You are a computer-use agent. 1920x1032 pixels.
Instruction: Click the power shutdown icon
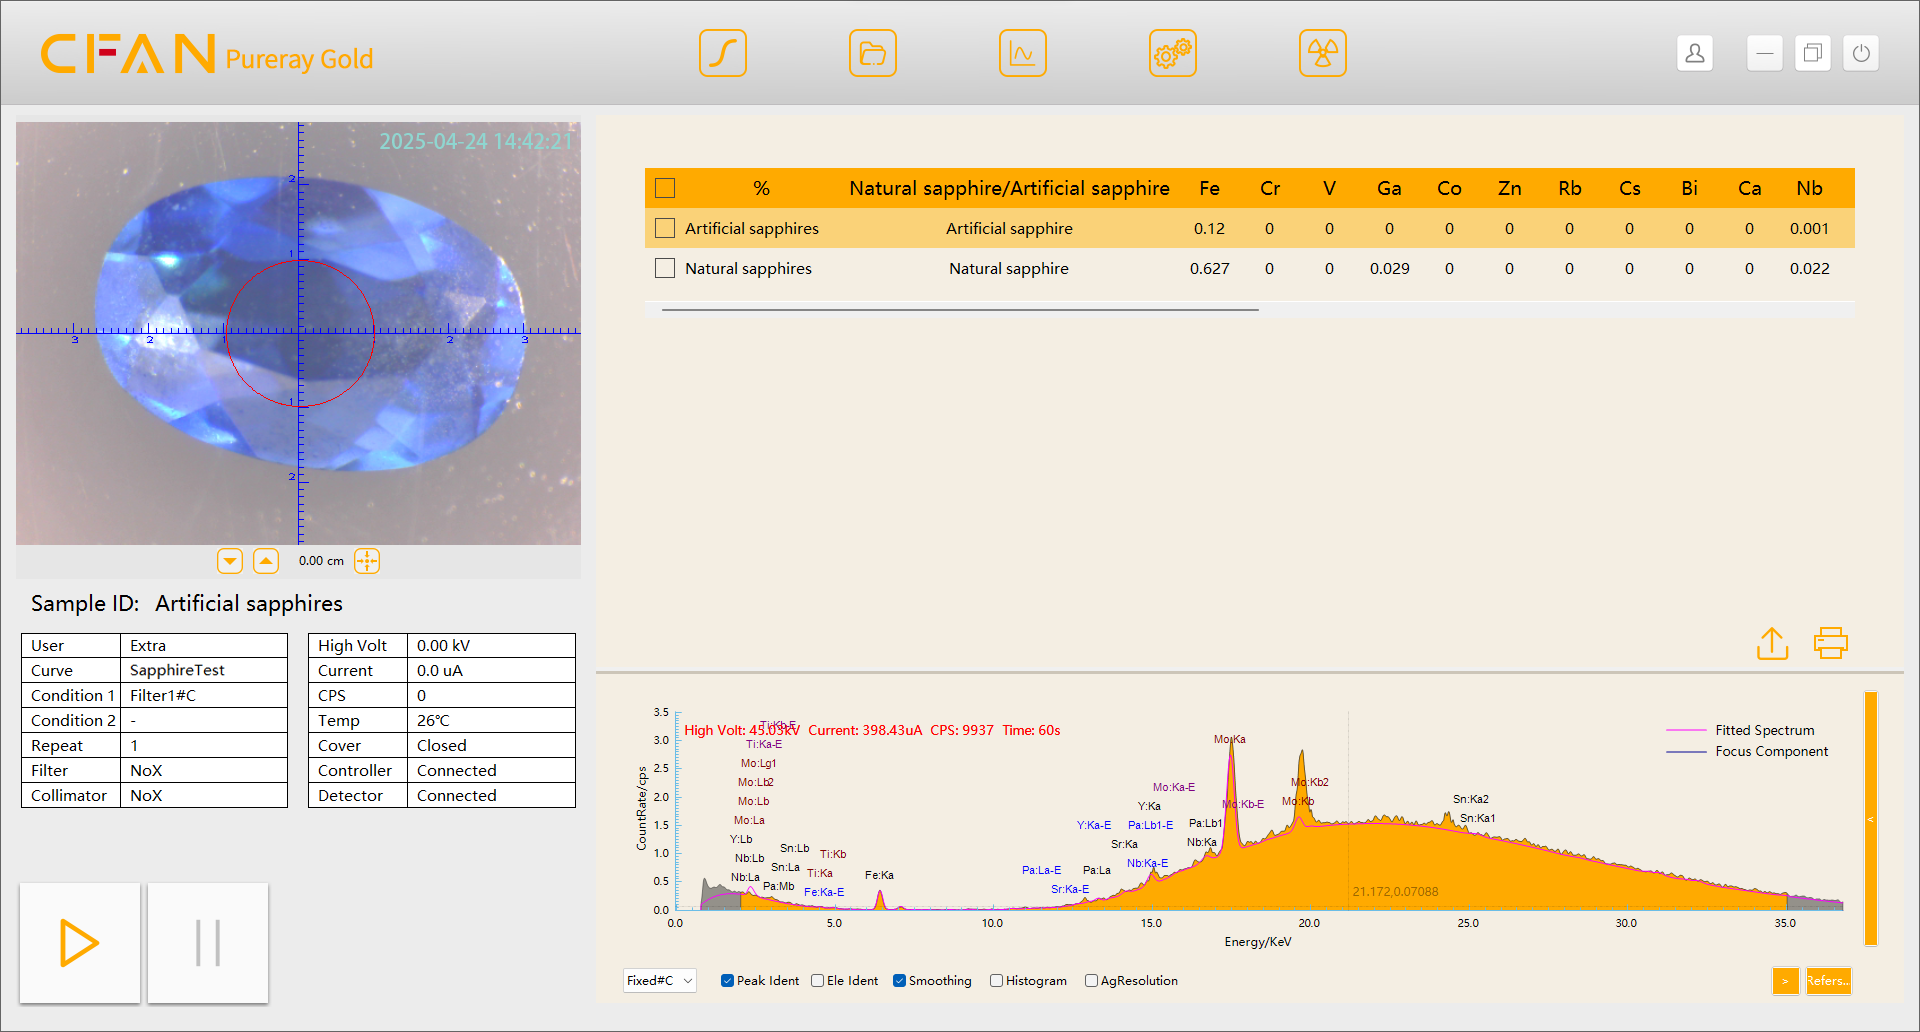[1861, 53]
